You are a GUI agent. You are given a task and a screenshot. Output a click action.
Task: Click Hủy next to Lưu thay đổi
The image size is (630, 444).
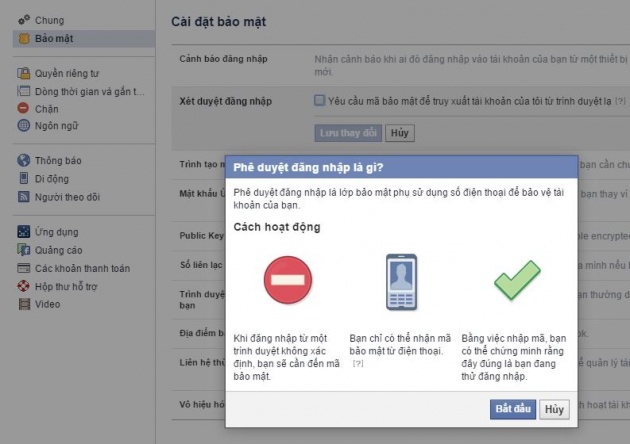(400, 132)
